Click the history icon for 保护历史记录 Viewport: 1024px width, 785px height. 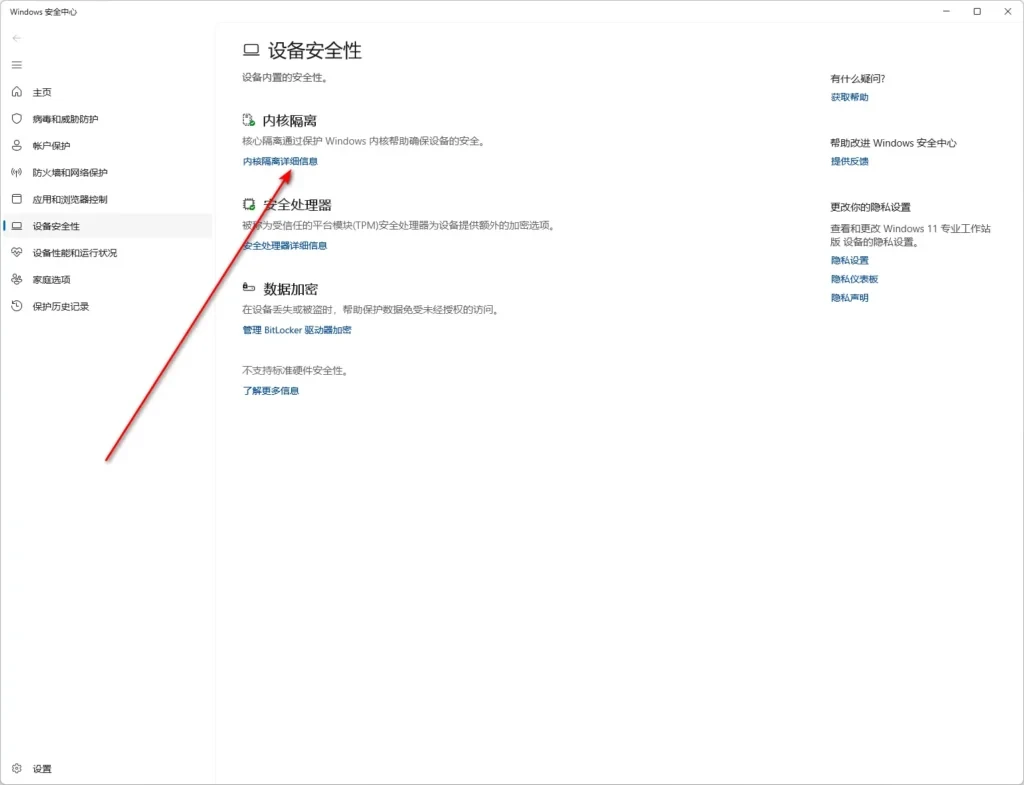click(17, 306)
